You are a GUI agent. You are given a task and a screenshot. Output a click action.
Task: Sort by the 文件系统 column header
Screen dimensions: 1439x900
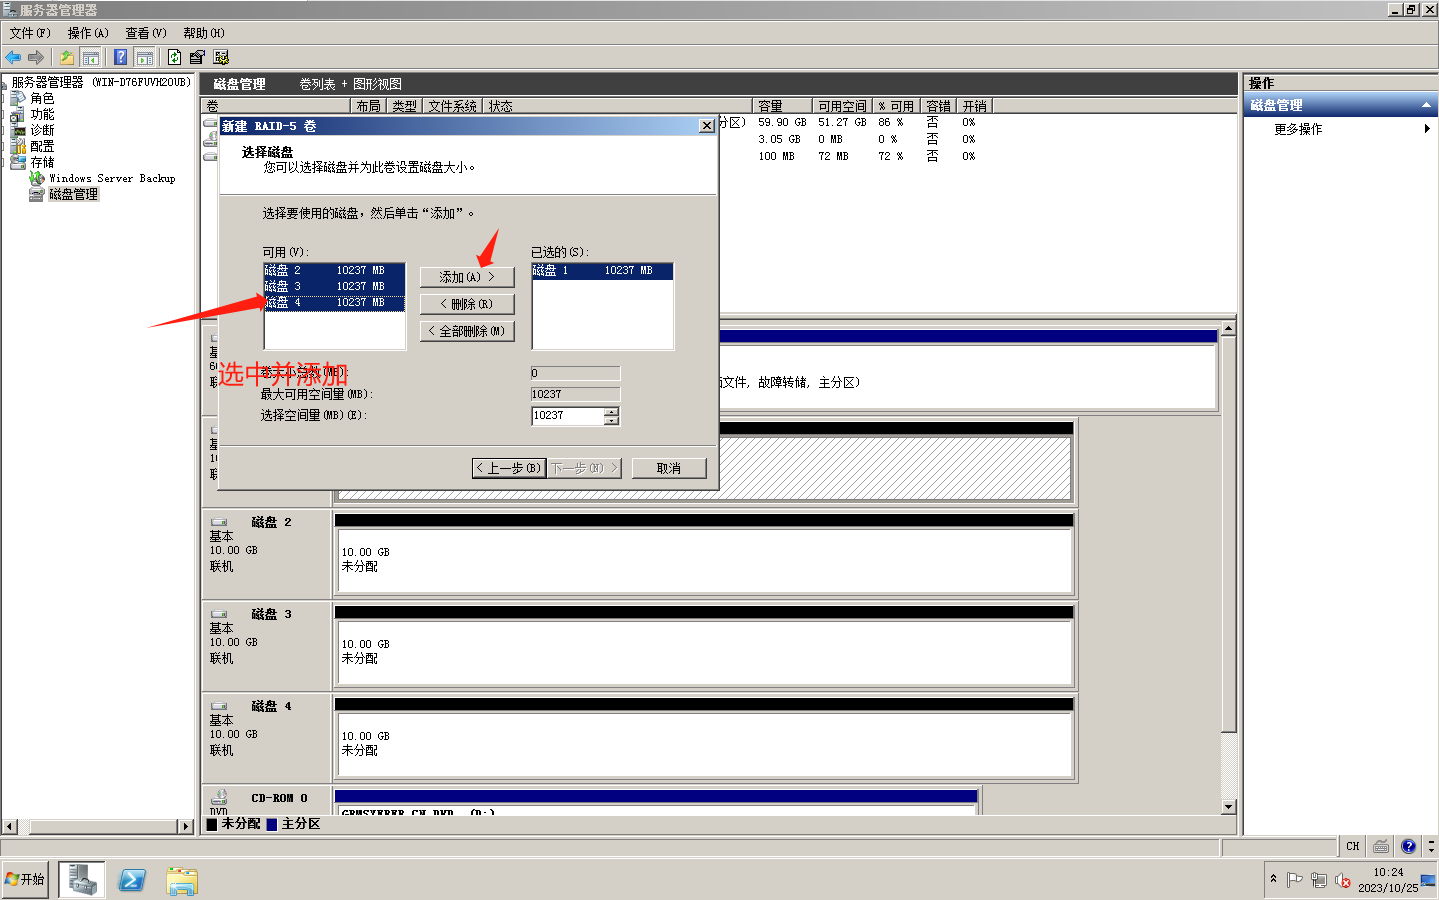453,106
